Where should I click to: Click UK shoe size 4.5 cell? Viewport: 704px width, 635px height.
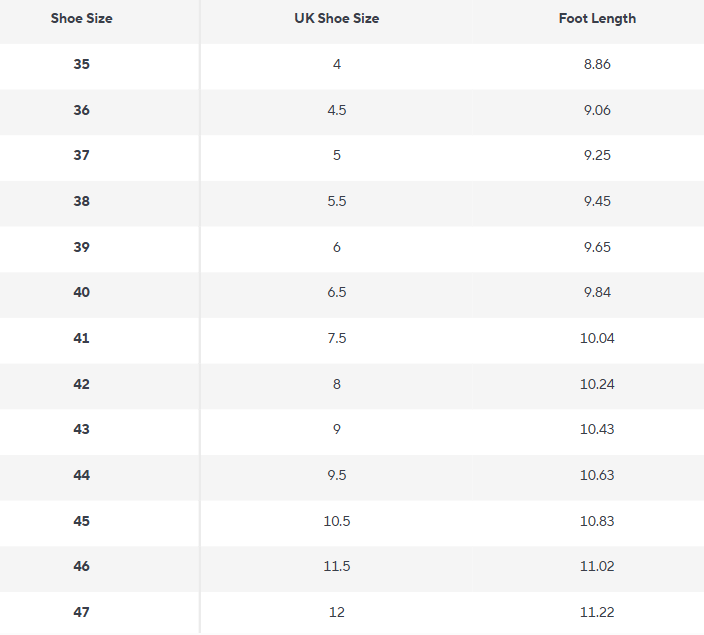(337, 110)
